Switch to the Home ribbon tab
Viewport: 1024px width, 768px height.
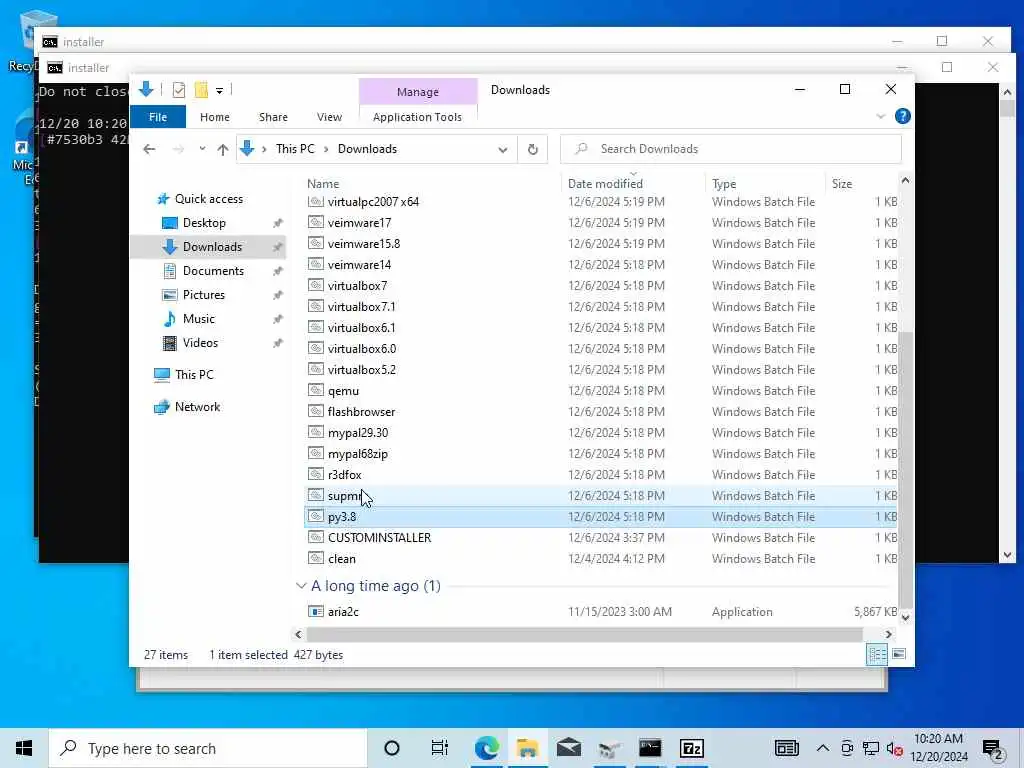(x=215, y=117)
